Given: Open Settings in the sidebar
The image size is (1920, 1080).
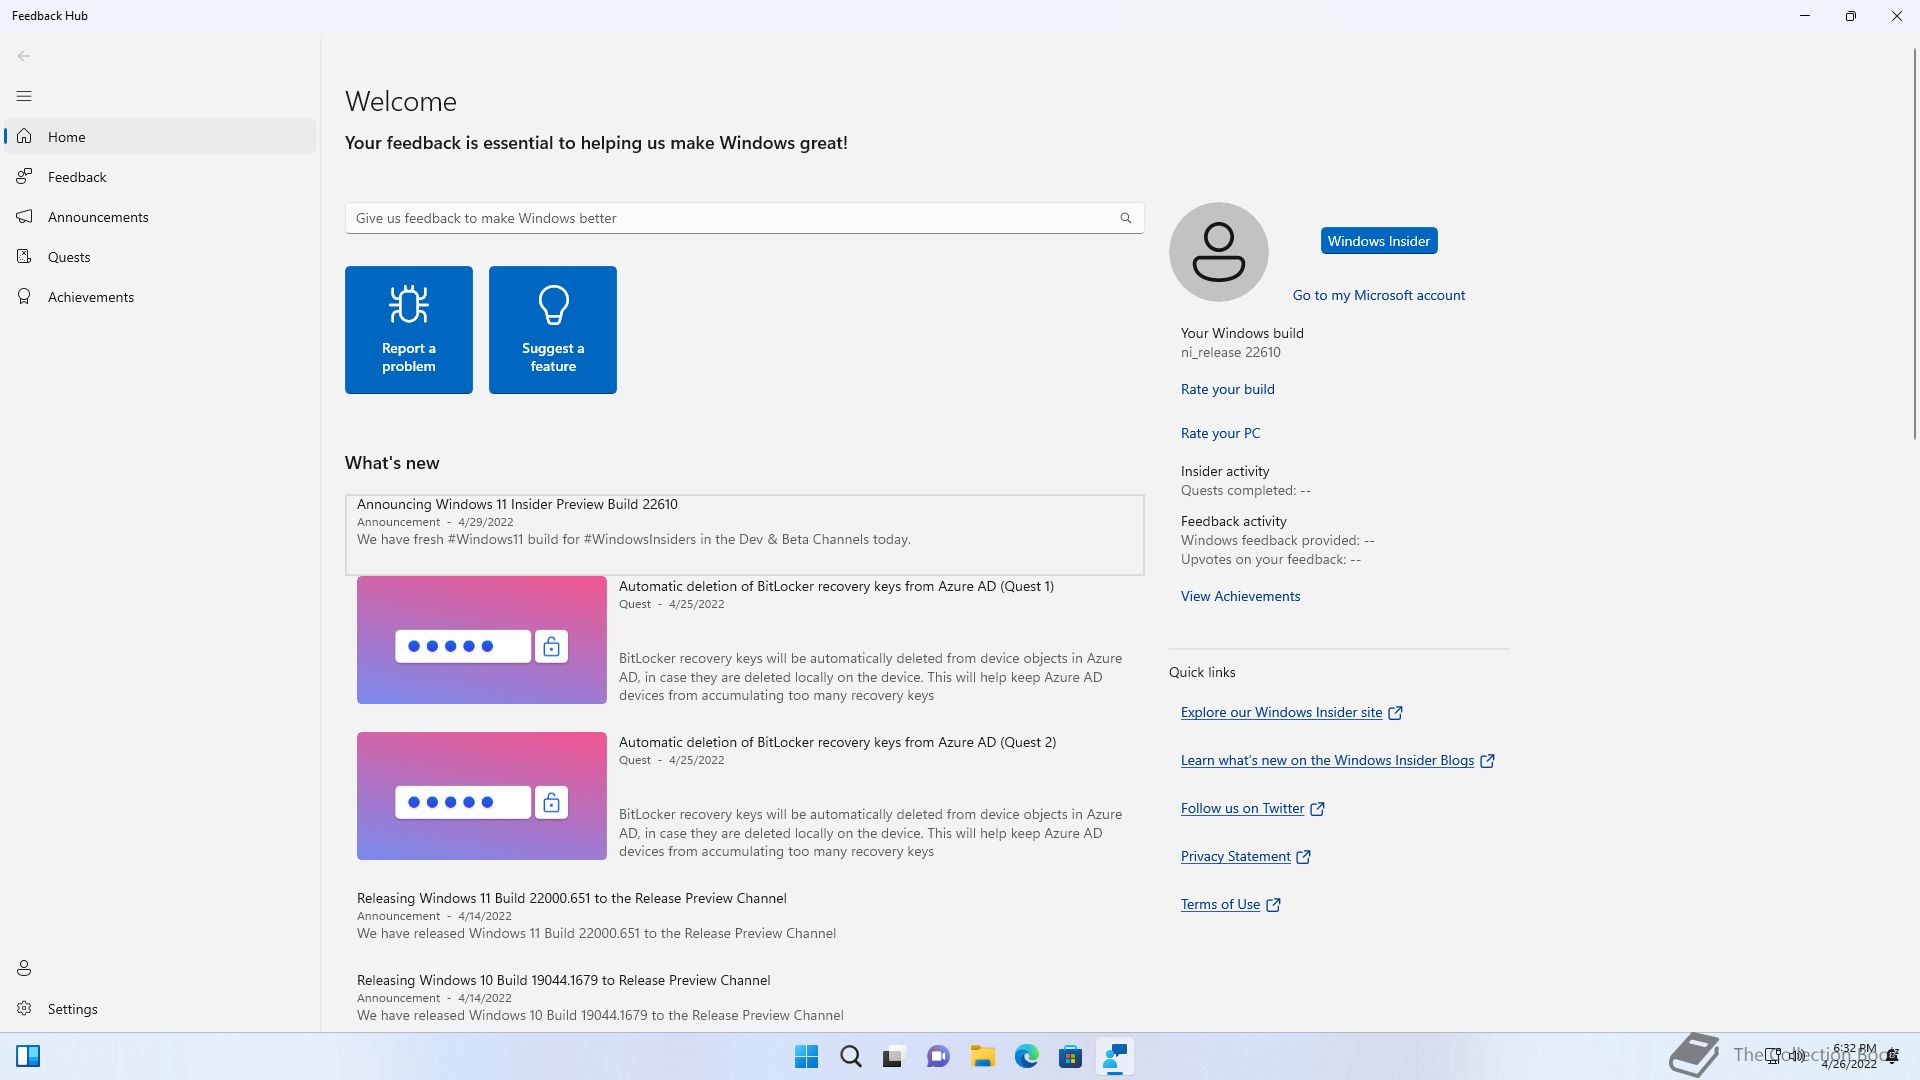Looking at the screenshot, I should 160,1009.
